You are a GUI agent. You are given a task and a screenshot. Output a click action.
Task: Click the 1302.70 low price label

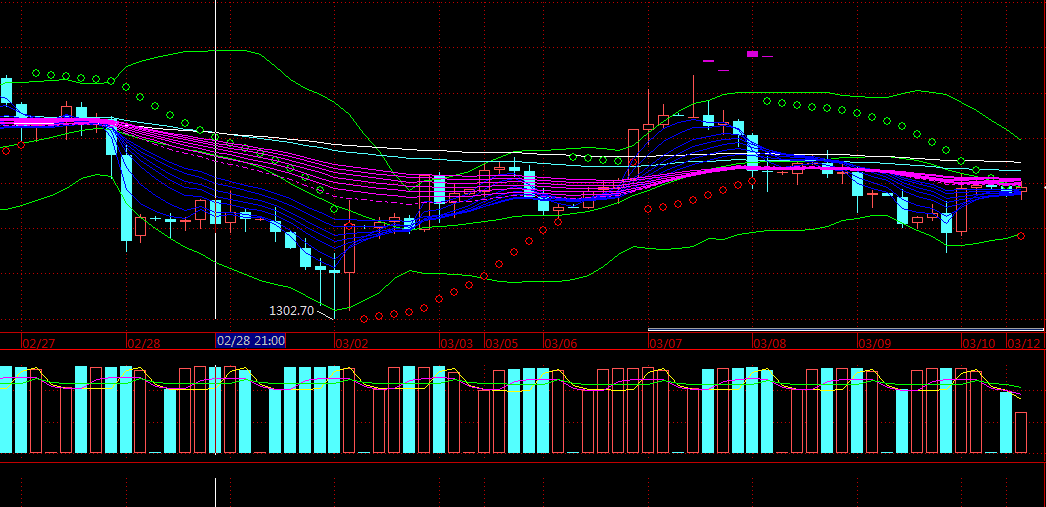point(292,310)
